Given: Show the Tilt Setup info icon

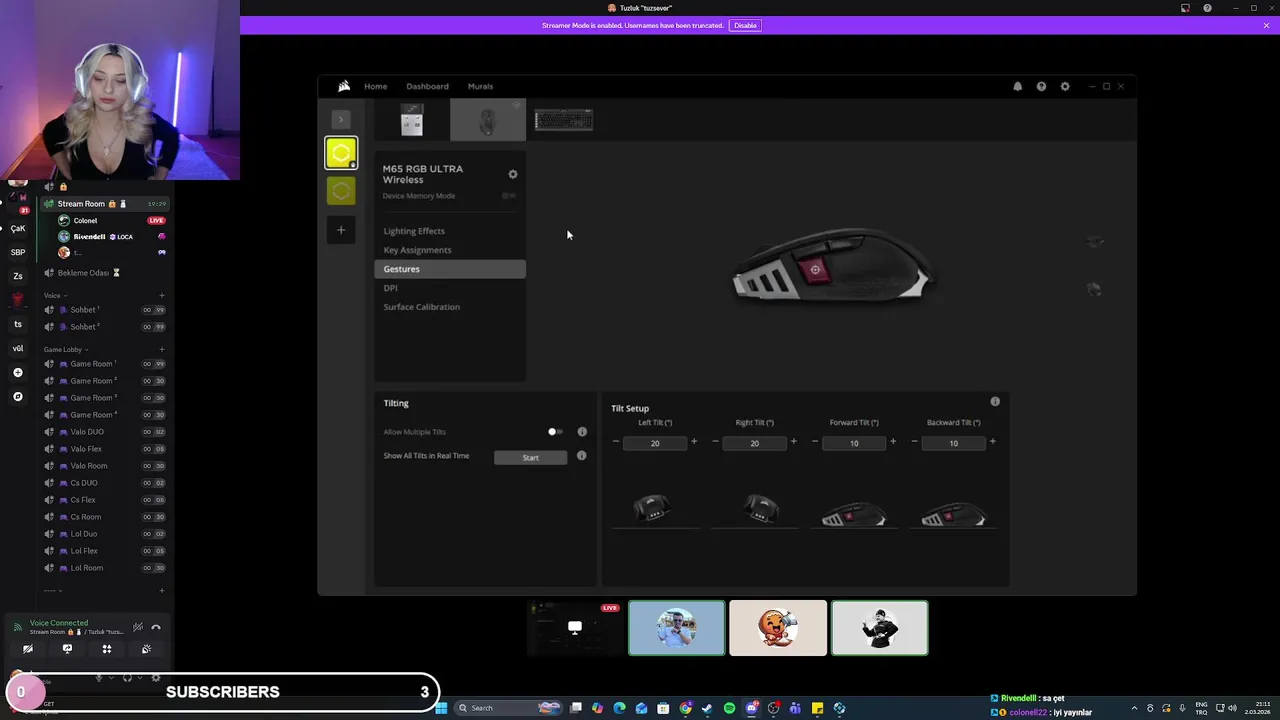Looking at the screenshot, I should pyautogui.click(x=995, y=401).
